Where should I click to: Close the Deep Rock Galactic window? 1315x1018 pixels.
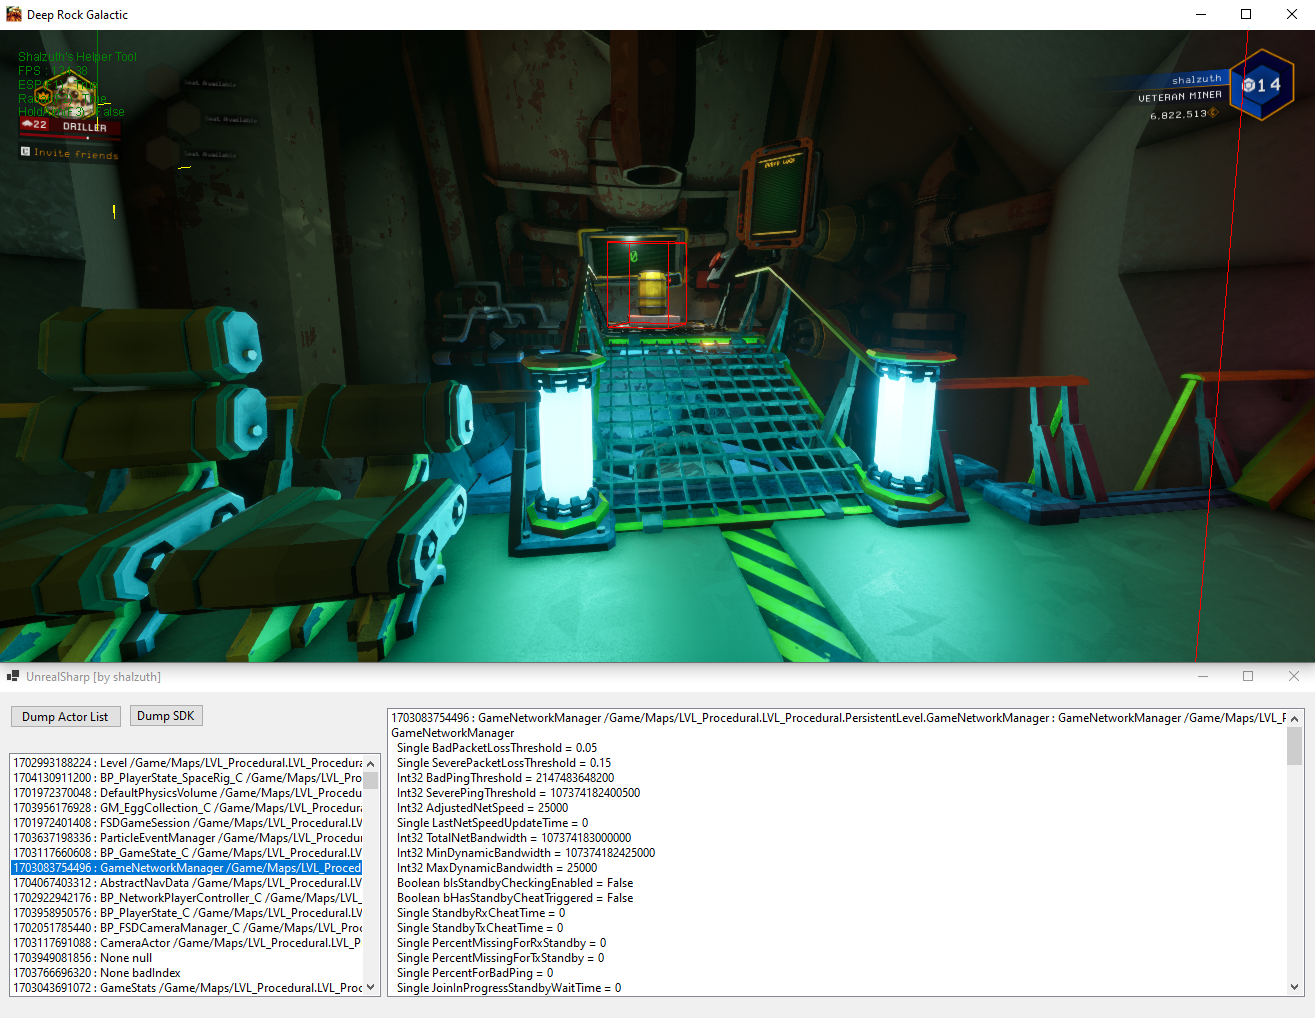(x=1292, y=14)
